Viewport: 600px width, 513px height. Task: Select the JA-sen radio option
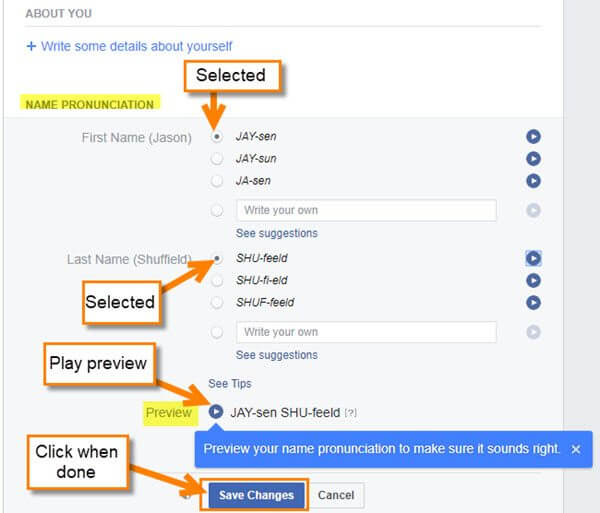(x=217, y=181)
